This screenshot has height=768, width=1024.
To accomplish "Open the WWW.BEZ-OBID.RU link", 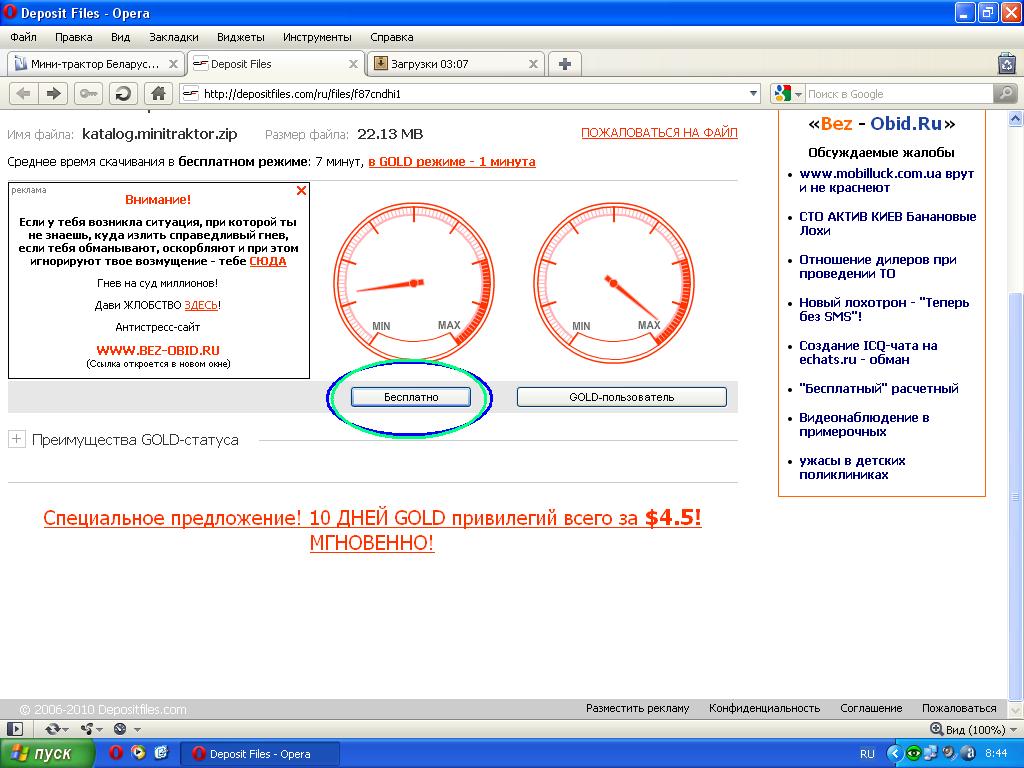I will pos(158,350).
